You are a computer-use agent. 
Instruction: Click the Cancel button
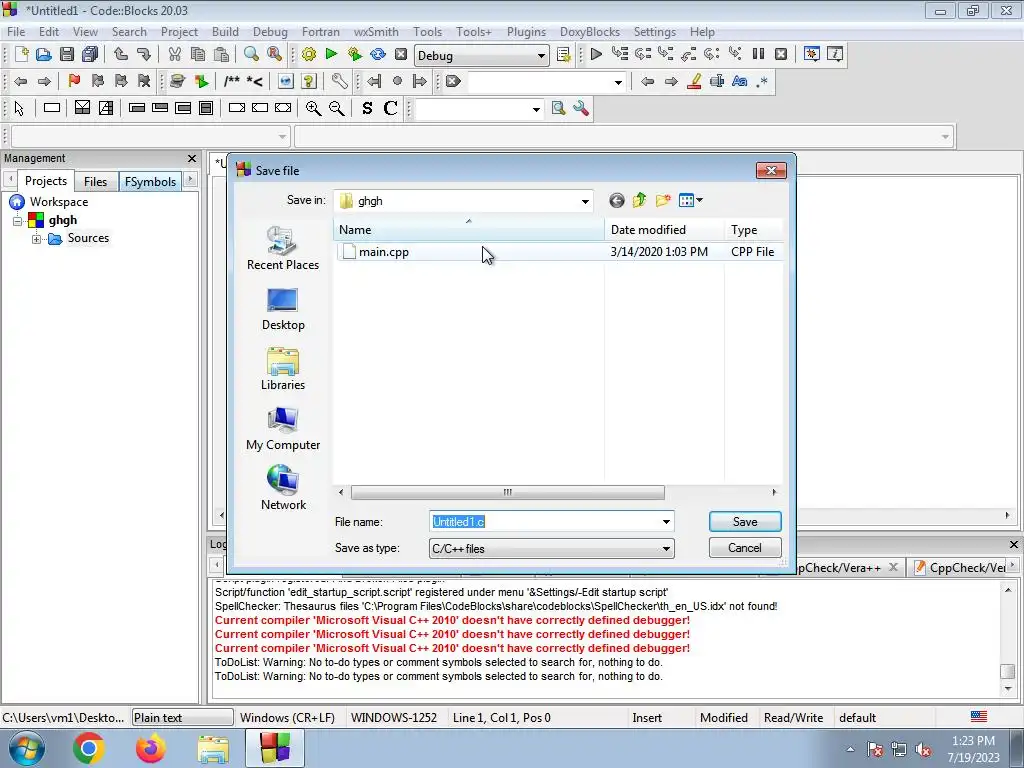pyautogui.click(x=744, y=548)
